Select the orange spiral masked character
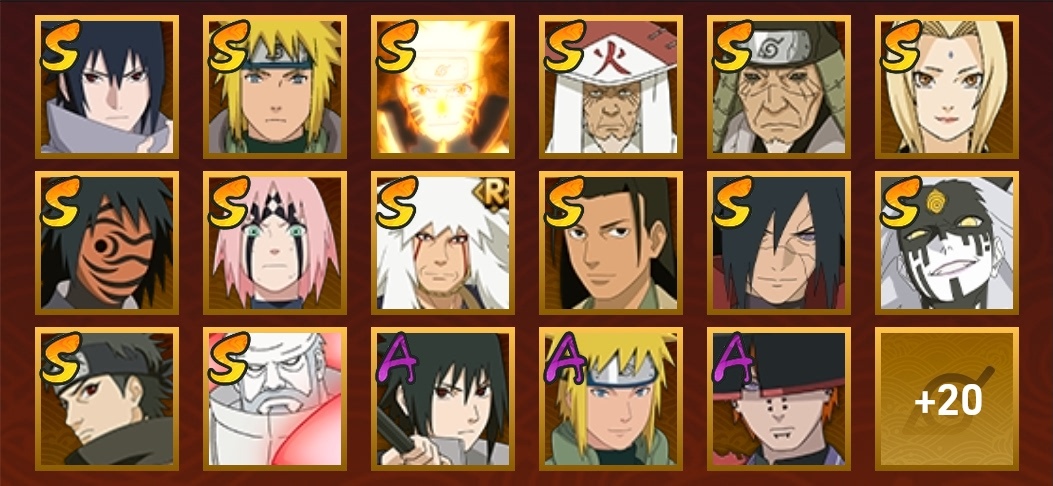Viewport: 1053px width, 486px height. tap(107, 242)
